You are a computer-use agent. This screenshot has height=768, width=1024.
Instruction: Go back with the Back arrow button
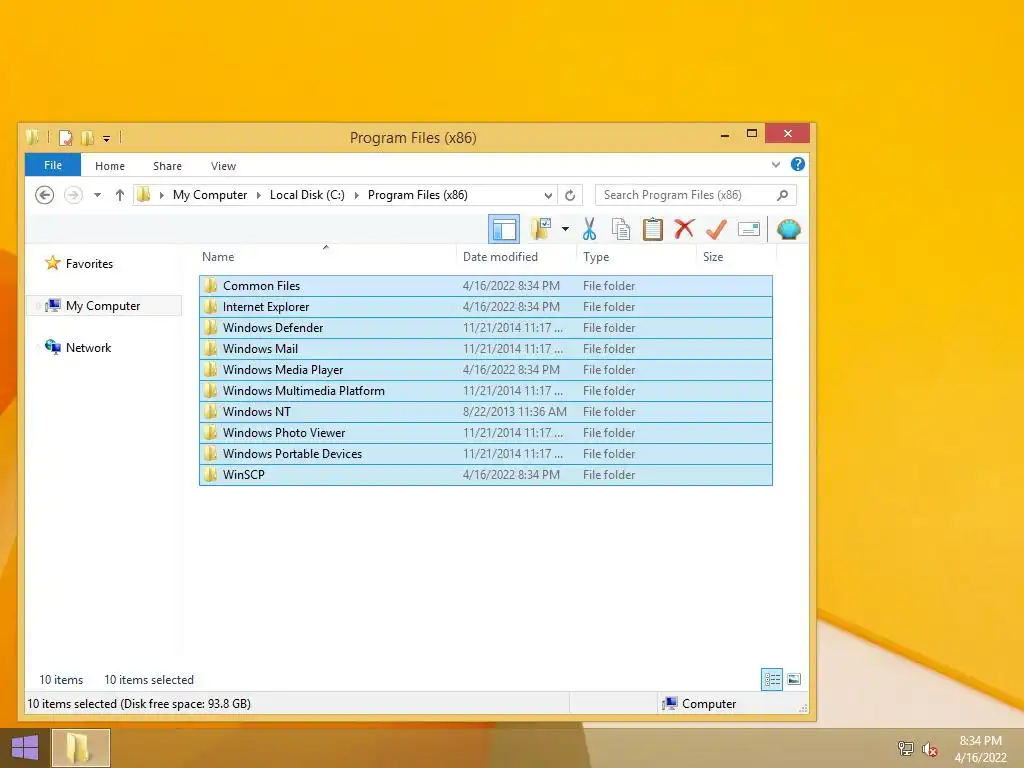(44, 195)
